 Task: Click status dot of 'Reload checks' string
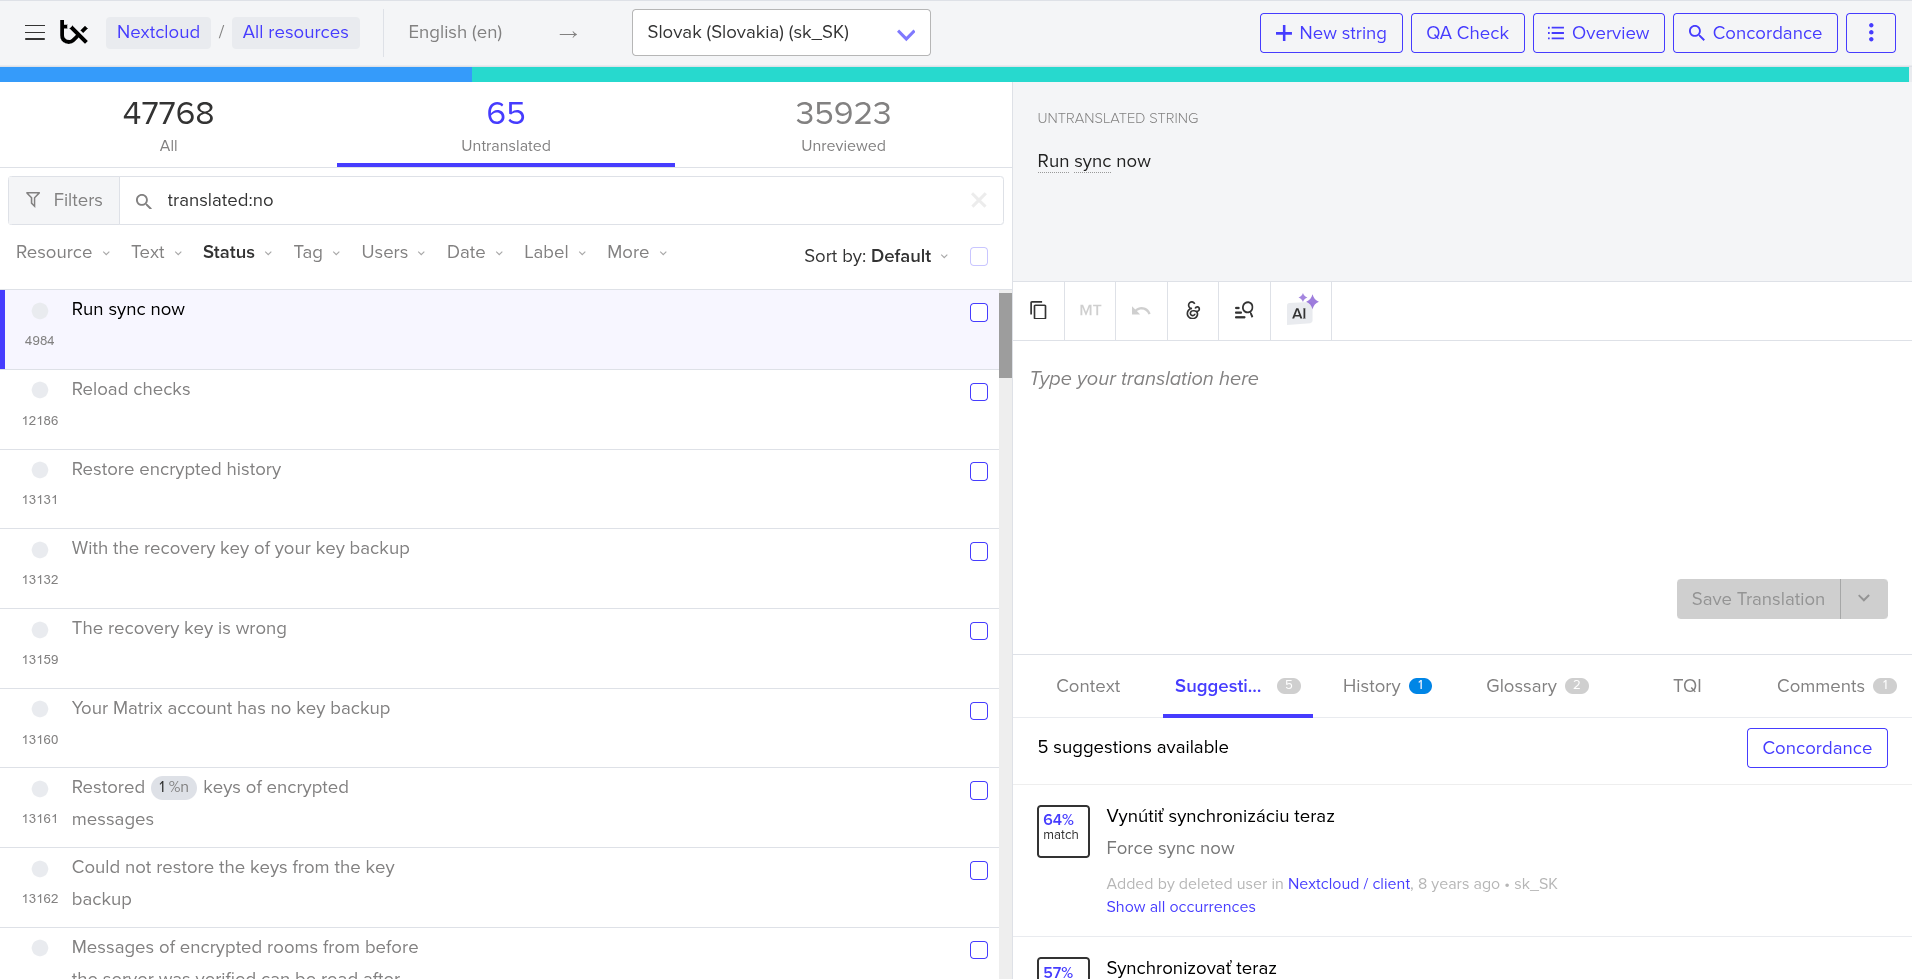coord(40,390)
